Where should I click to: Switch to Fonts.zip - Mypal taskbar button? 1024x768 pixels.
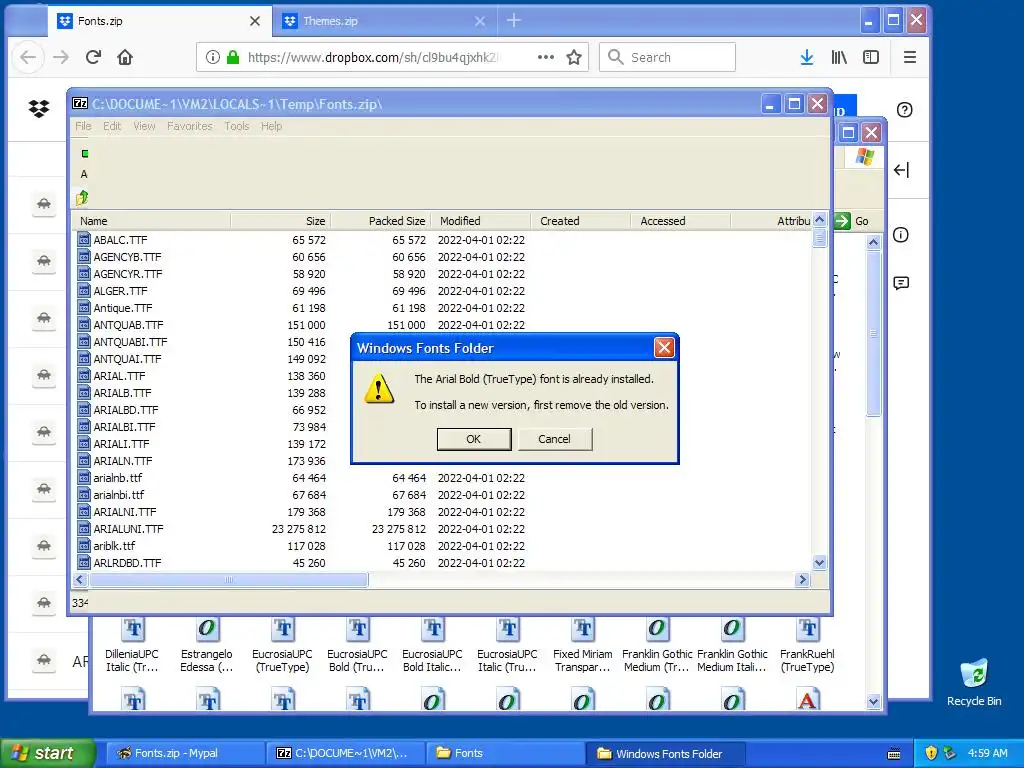184,753
